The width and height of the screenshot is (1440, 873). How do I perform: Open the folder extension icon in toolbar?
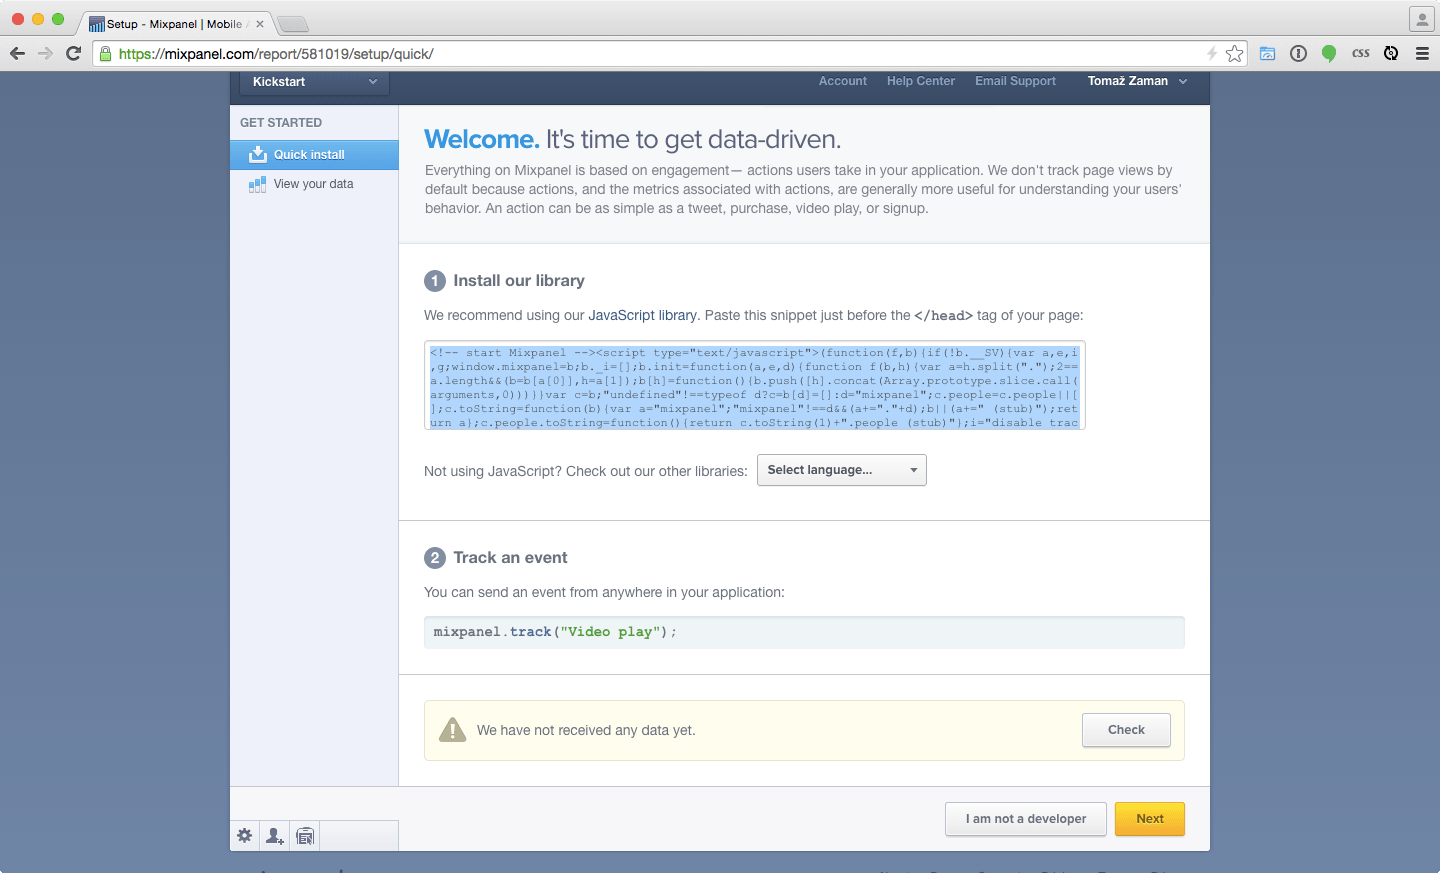[x=1267, y=54]
